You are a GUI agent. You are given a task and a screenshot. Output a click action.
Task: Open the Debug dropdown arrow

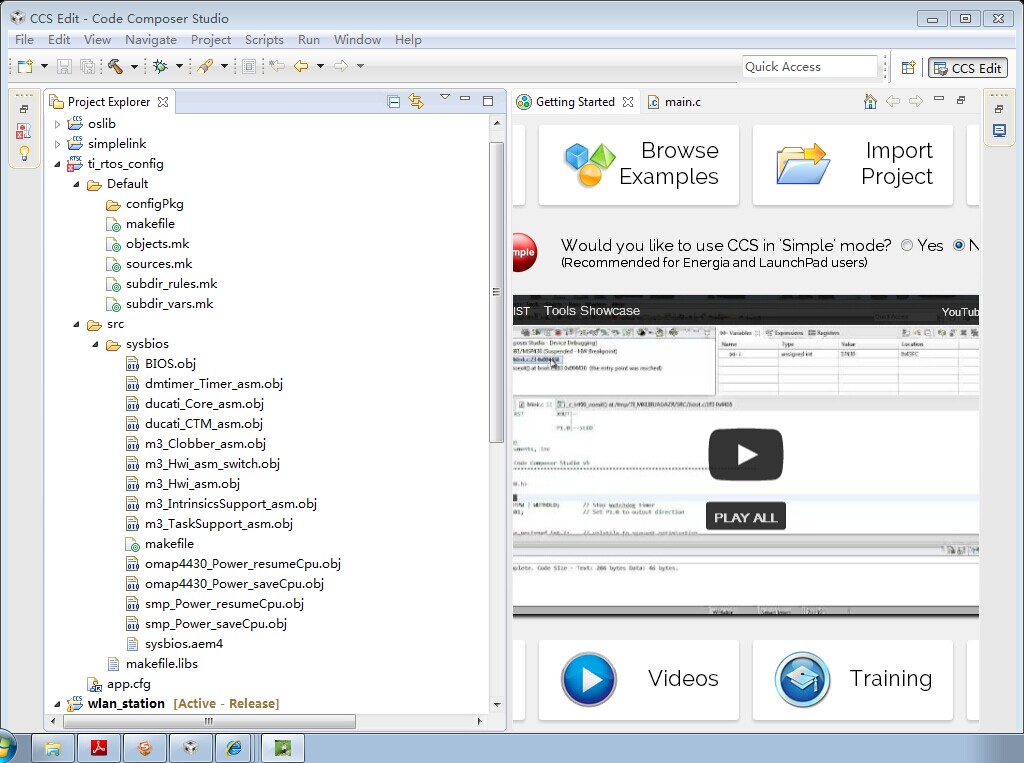coord(179,66)
